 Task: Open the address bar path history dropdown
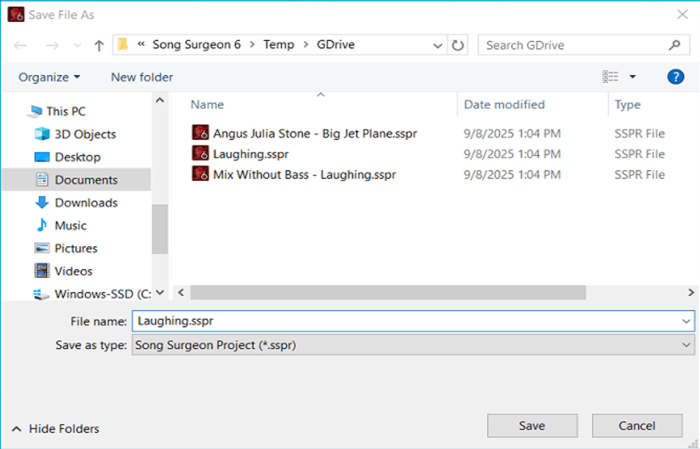pos(438,45)
